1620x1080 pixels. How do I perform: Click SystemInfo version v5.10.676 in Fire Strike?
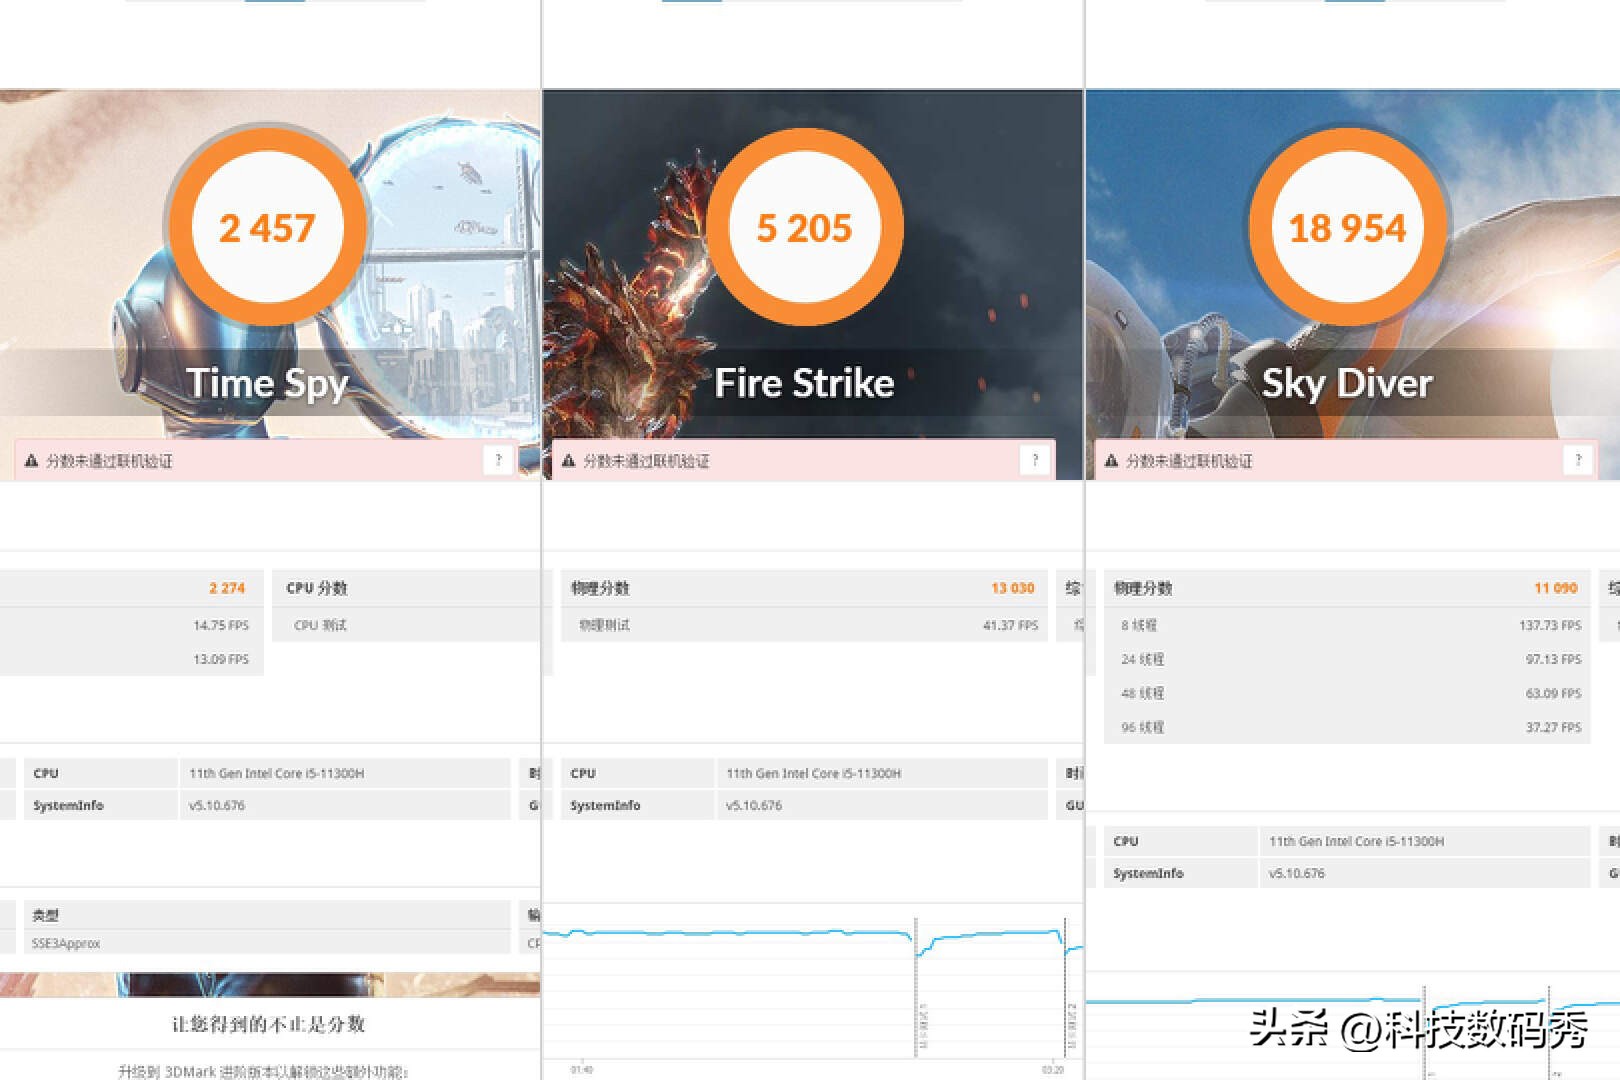click(x=753, y=805)
